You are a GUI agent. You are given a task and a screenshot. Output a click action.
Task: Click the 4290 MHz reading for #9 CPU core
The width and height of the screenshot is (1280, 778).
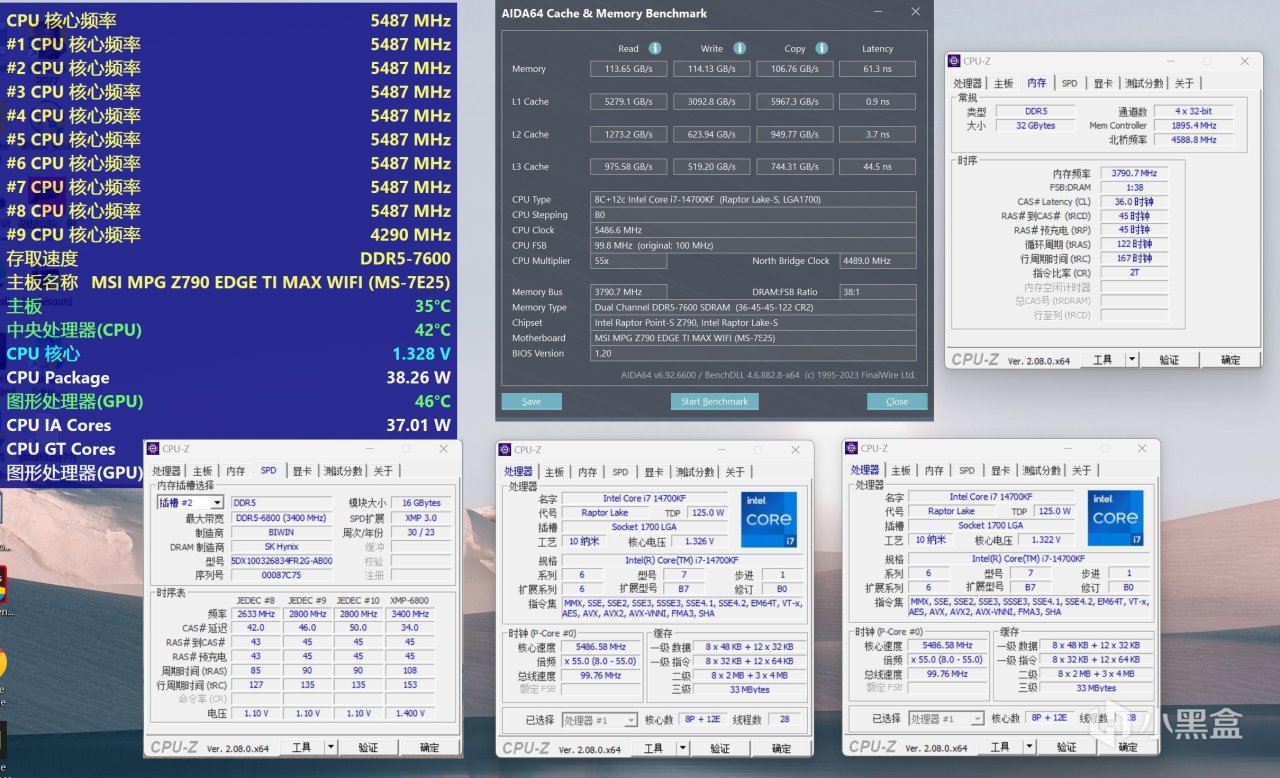(x=410, y=234)
